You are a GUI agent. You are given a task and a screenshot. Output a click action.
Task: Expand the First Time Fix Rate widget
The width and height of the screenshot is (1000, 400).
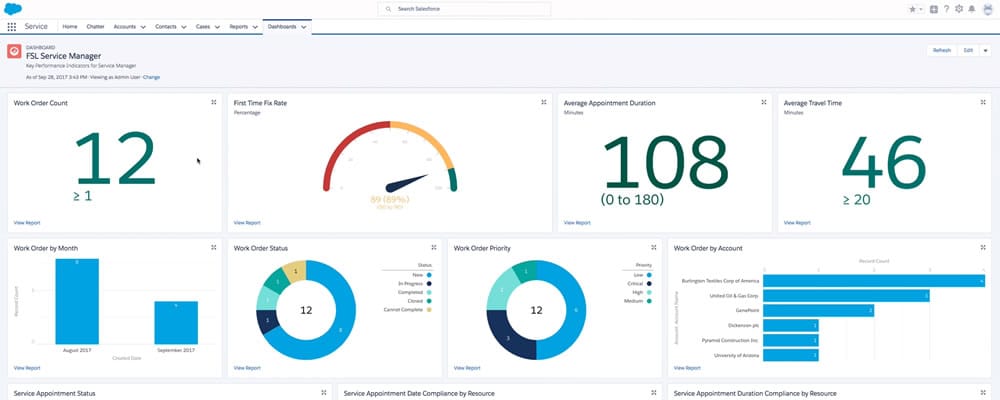[544, 102]
